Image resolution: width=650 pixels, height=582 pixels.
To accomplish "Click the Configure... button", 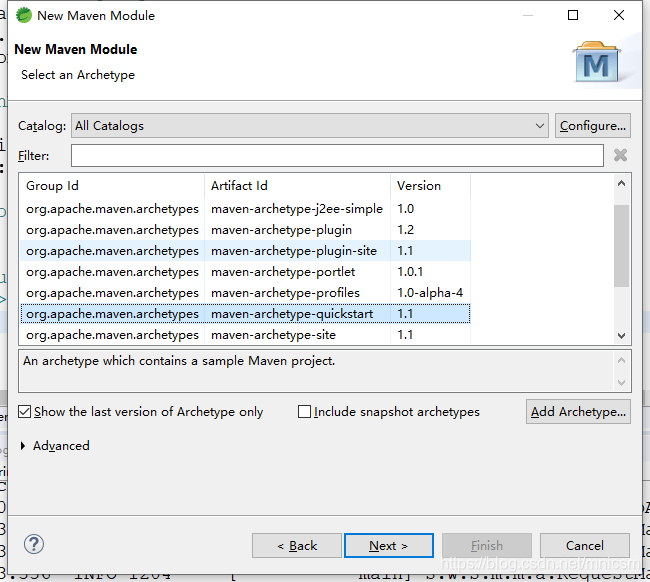I will coord(593,126).
